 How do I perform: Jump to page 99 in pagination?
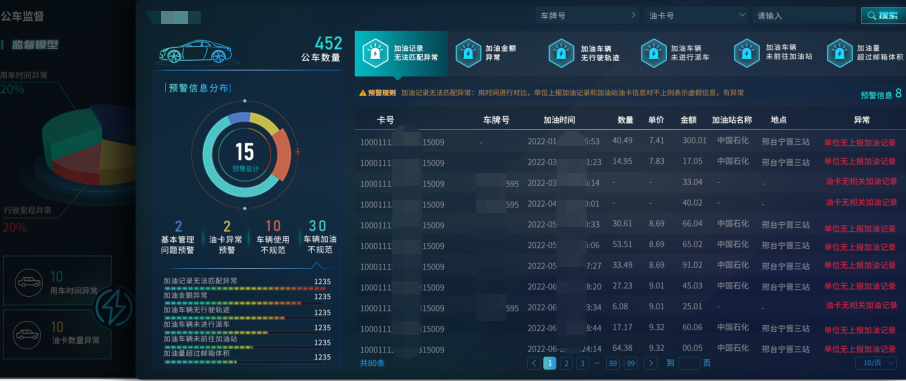(x=630, y=363)
